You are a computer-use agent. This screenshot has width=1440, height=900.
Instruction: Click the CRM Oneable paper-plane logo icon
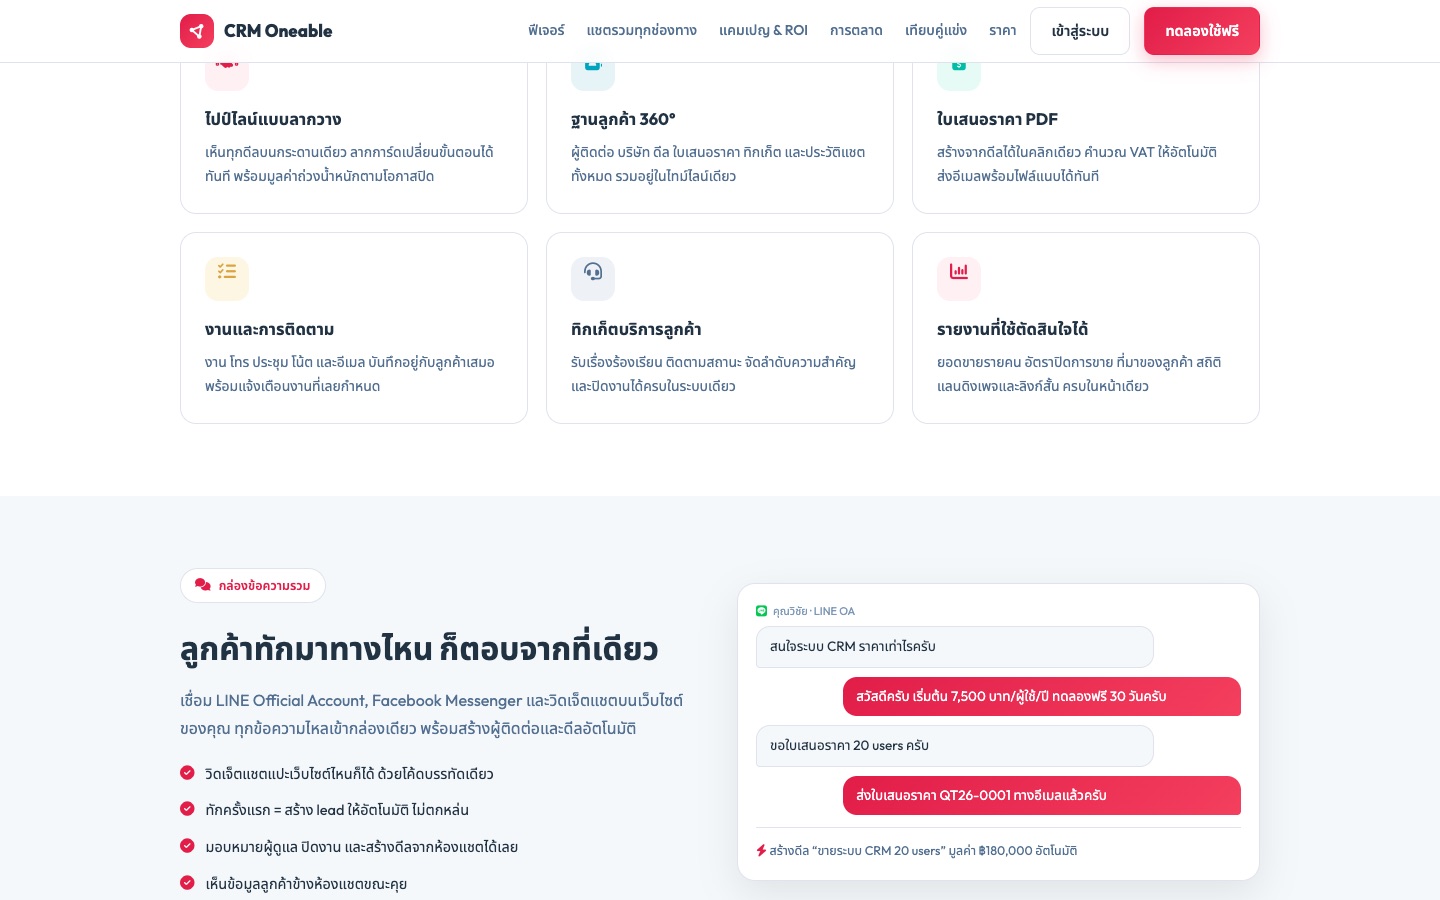[197, 31]
